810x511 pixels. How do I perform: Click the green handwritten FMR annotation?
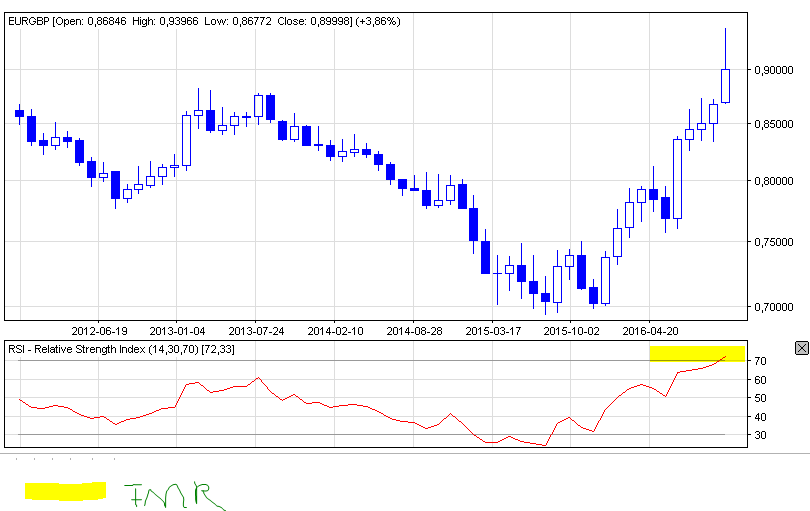click(172, 495)
